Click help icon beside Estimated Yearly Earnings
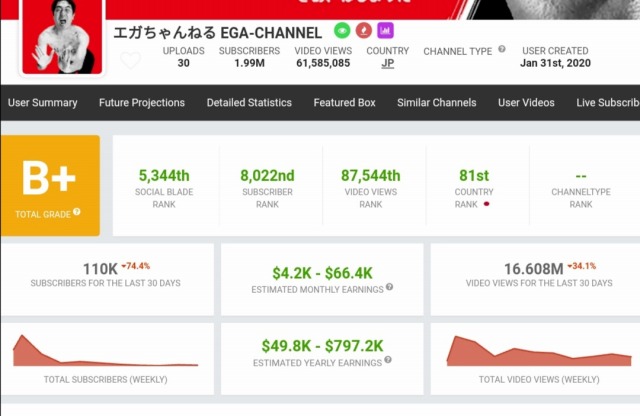 click(388, 360)
